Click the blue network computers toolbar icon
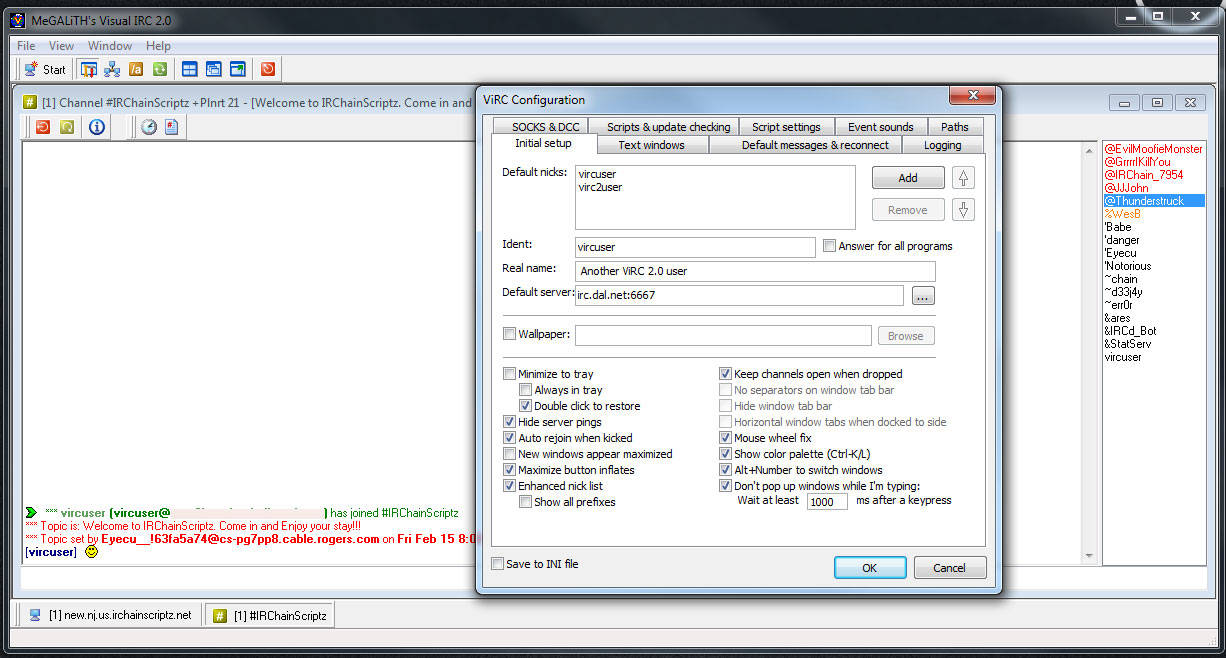 [112, 69]
